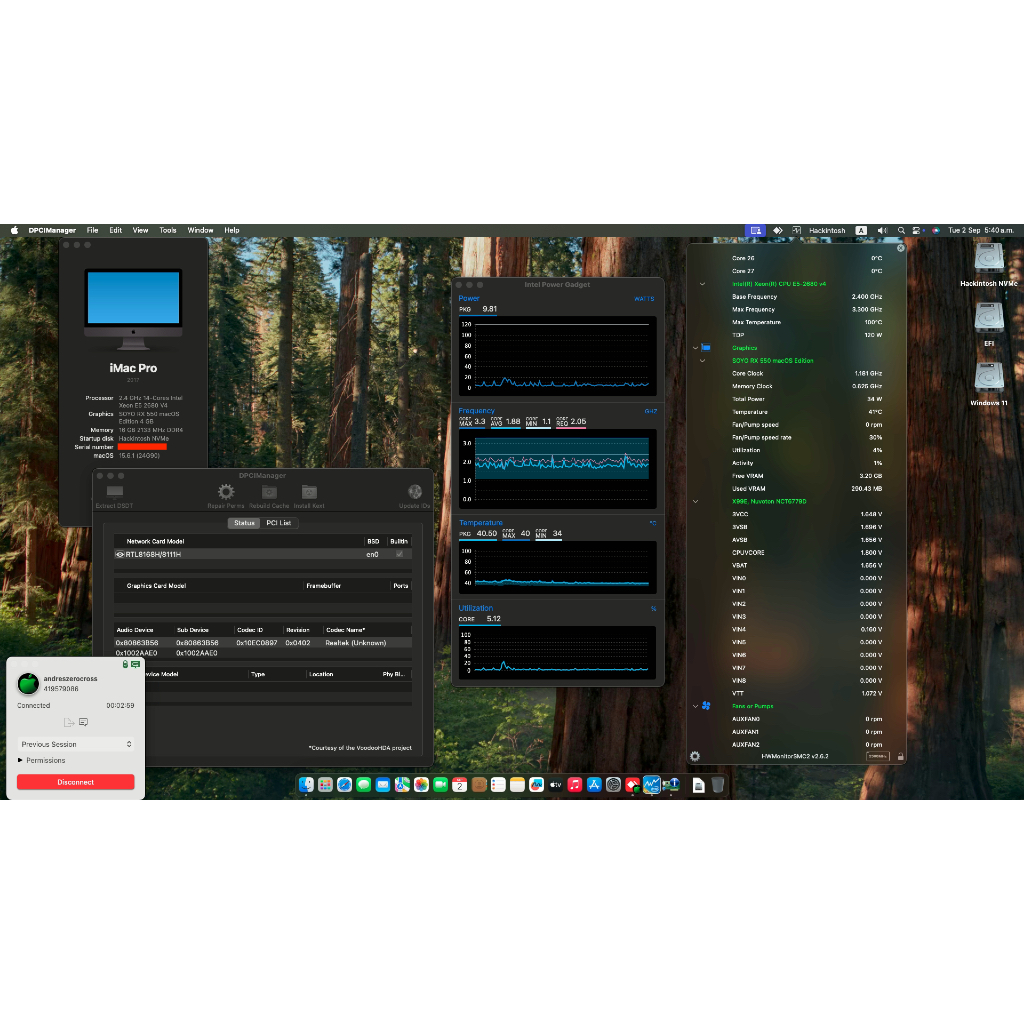Open the EFI drive on desktop

(989, 319)
